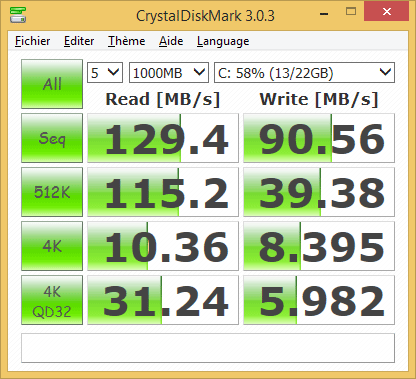Open the Aide menu
Viewport: 416px width, 379px height.
click(171, 41)
